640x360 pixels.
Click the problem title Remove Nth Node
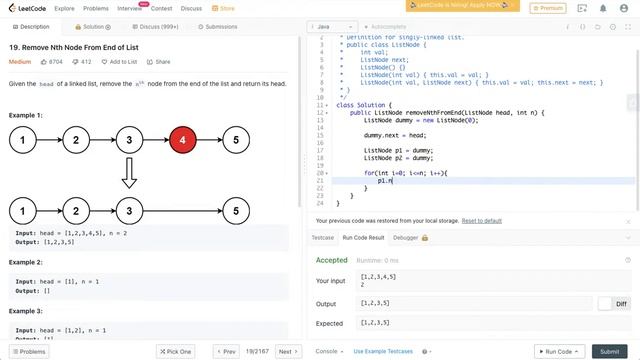tap(73, 47)
